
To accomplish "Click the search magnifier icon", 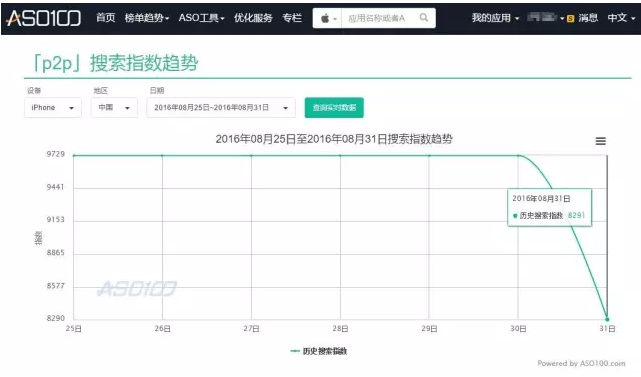I will (x=424, y=18).
